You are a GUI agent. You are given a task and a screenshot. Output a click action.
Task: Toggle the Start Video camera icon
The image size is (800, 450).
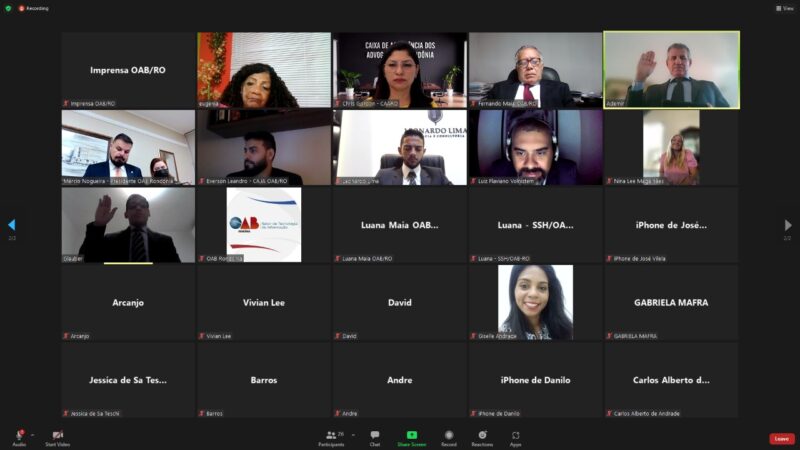click(58, 435)
